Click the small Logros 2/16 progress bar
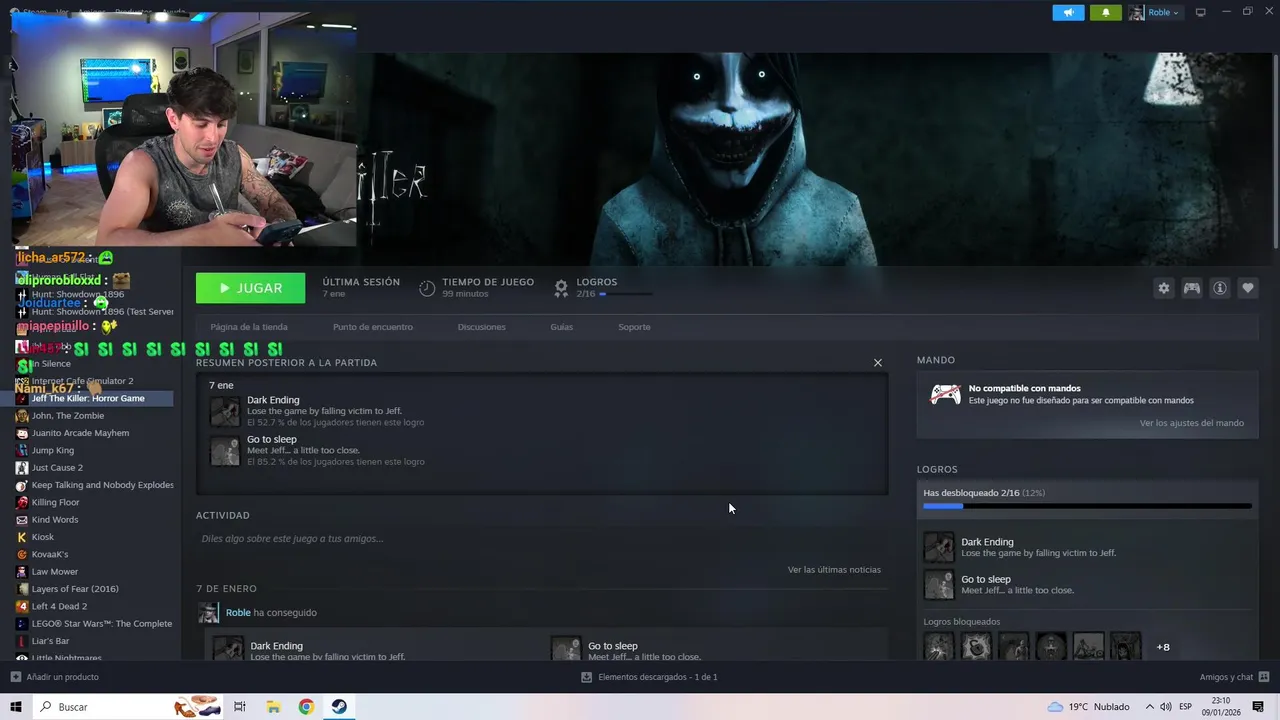 (x=626, y=294)
